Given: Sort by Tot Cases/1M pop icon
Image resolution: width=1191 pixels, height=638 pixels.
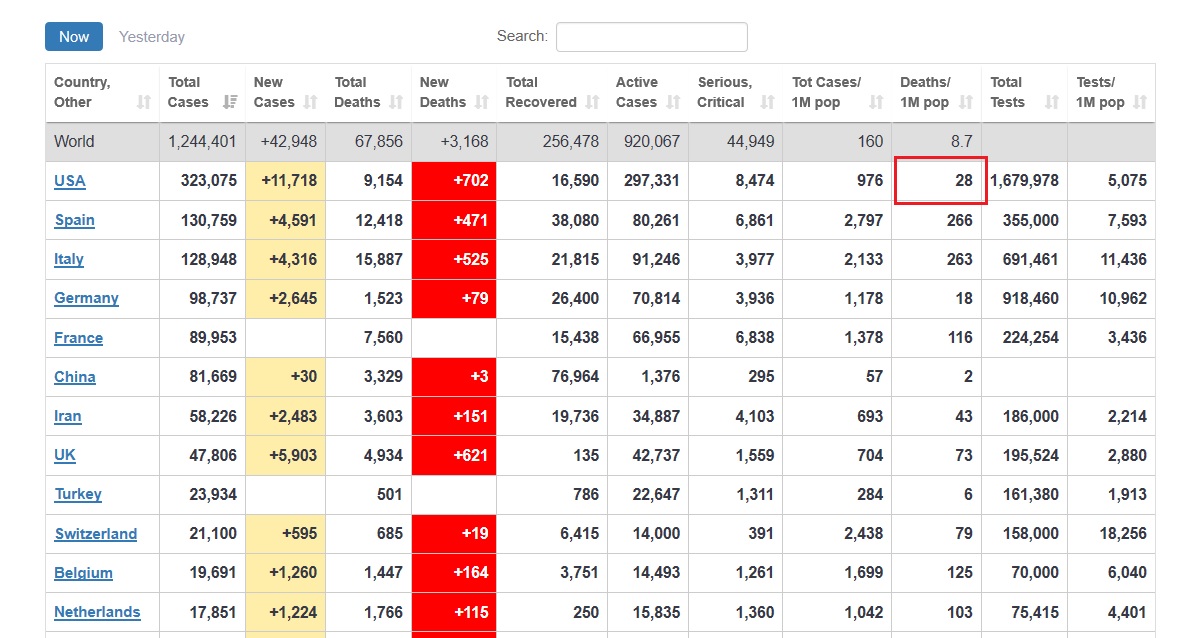Looking at the screenshot, I should click(x=876, y=102).
